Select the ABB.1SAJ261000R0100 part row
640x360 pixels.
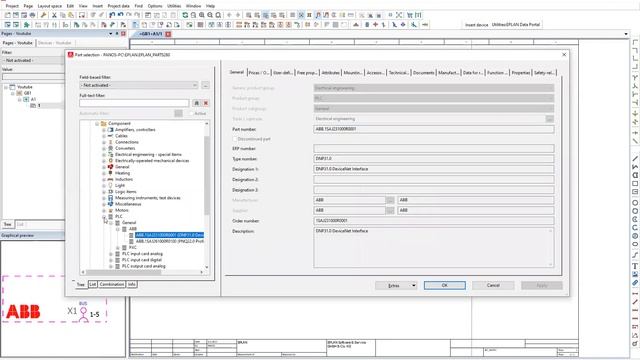[x=169, y=242]
